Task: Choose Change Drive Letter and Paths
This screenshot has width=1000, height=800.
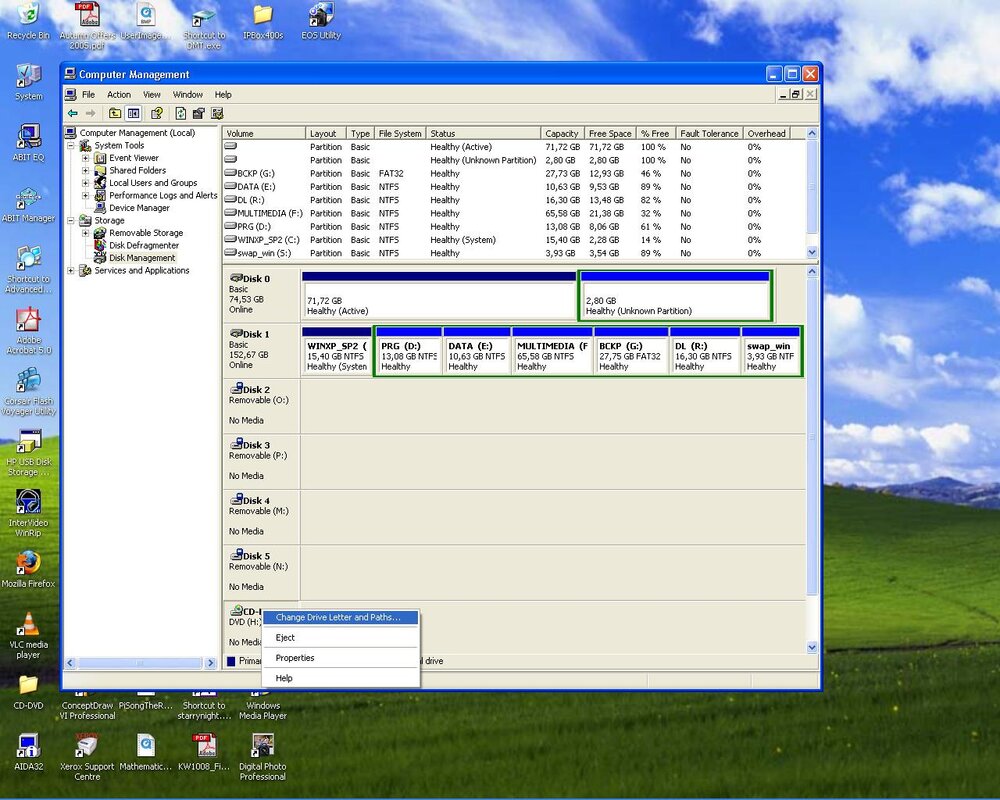Action: [338, 618]
